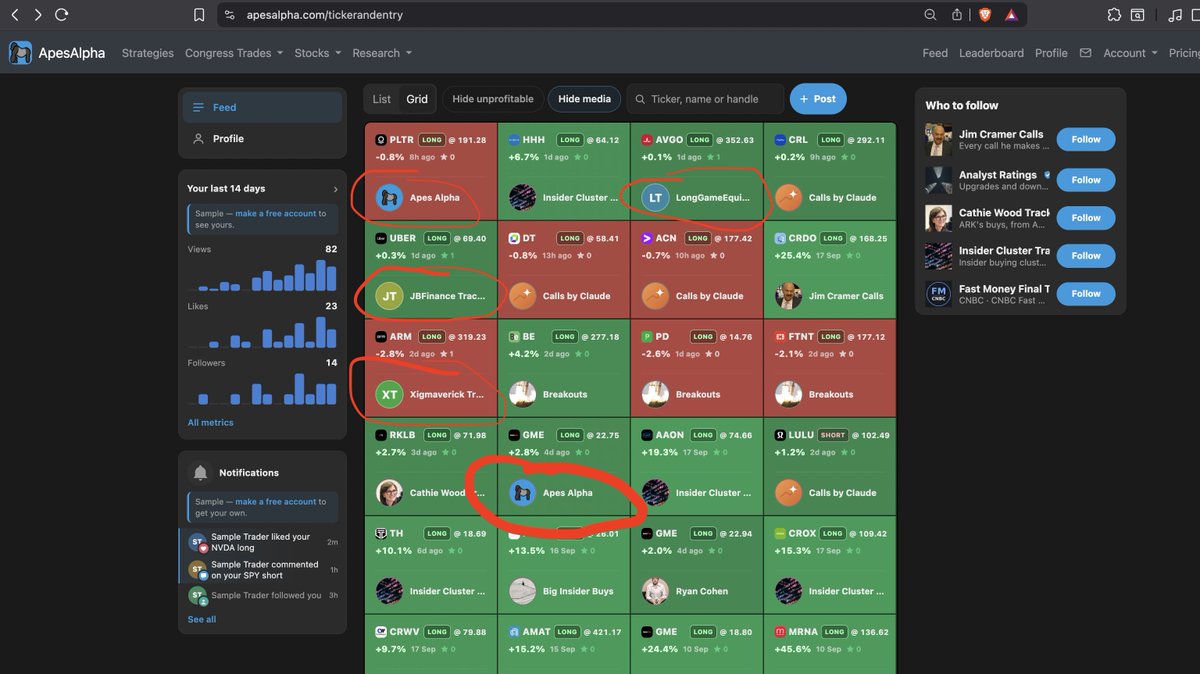Click the LT avatar on AVGO card
This screenshot has width=1200, height=674.
point(655,197)
